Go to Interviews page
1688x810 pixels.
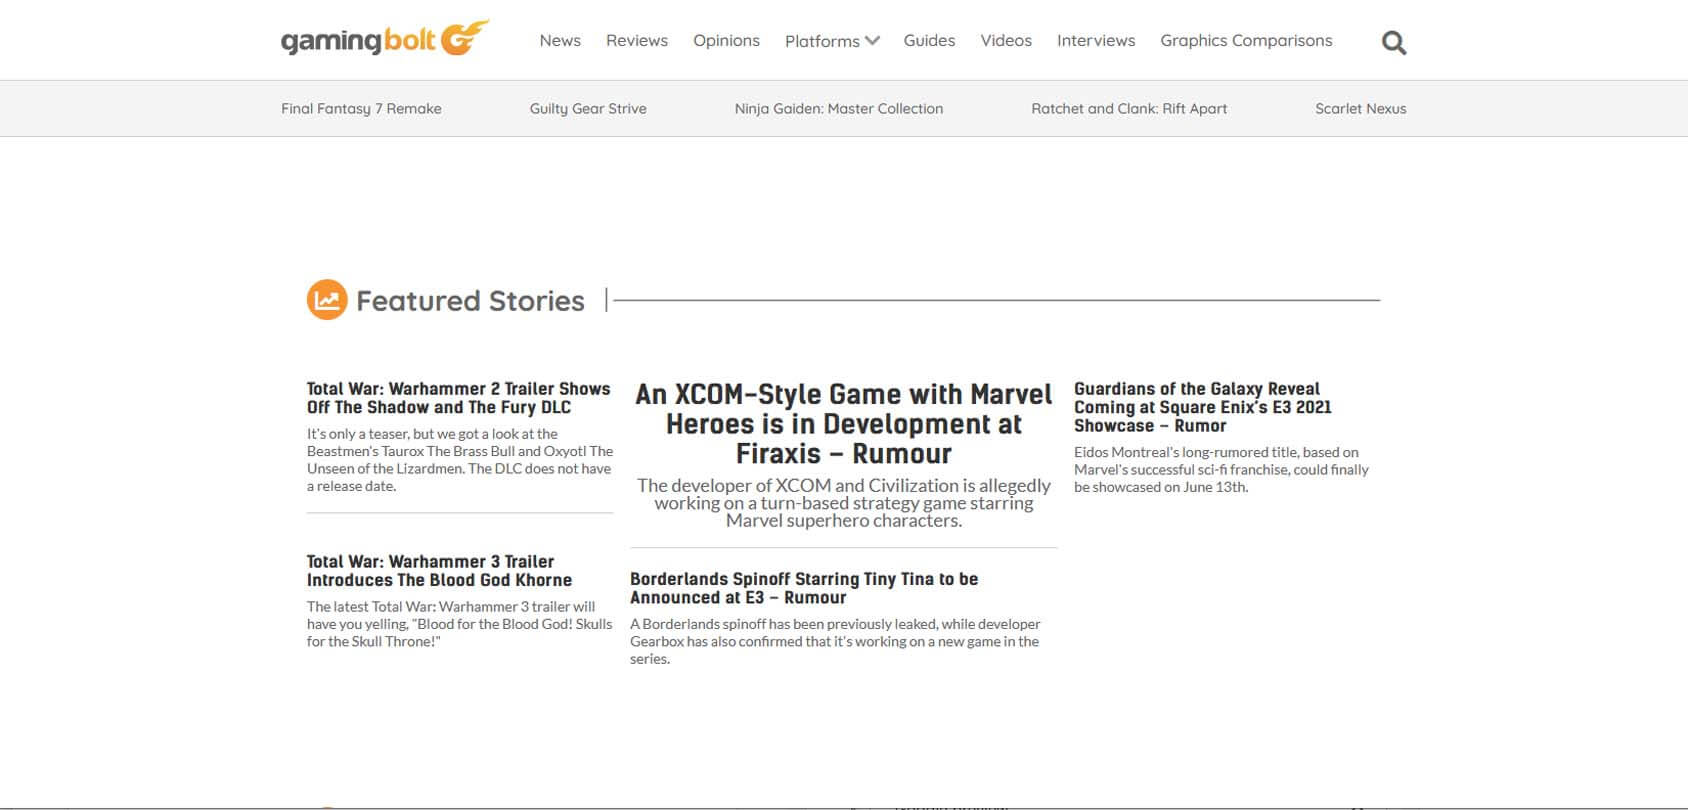[1096, 41]
